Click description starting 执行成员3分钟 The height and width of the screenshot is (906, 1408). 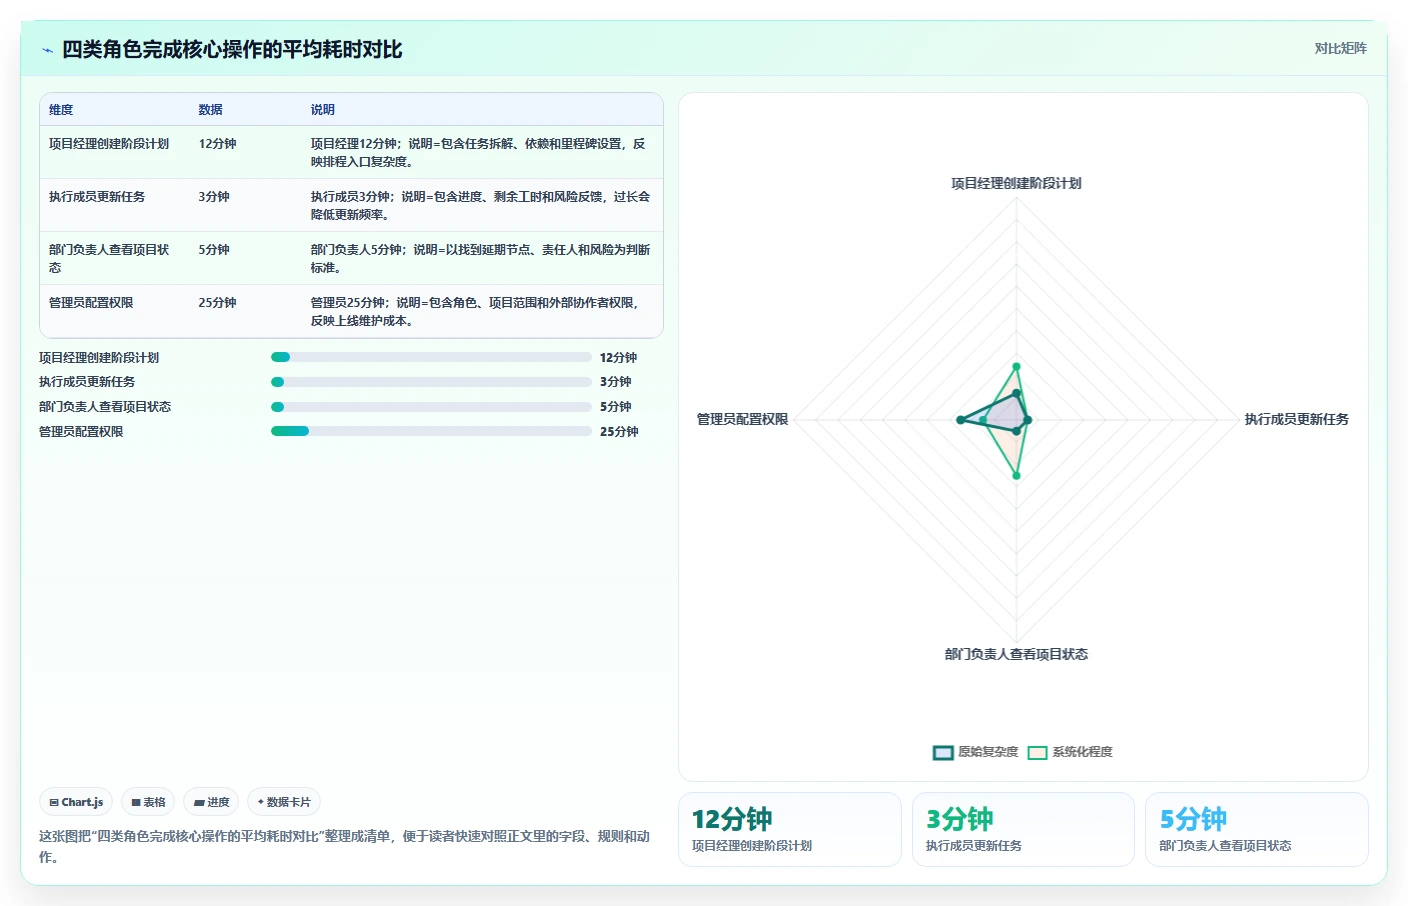(x=480, y=205)
